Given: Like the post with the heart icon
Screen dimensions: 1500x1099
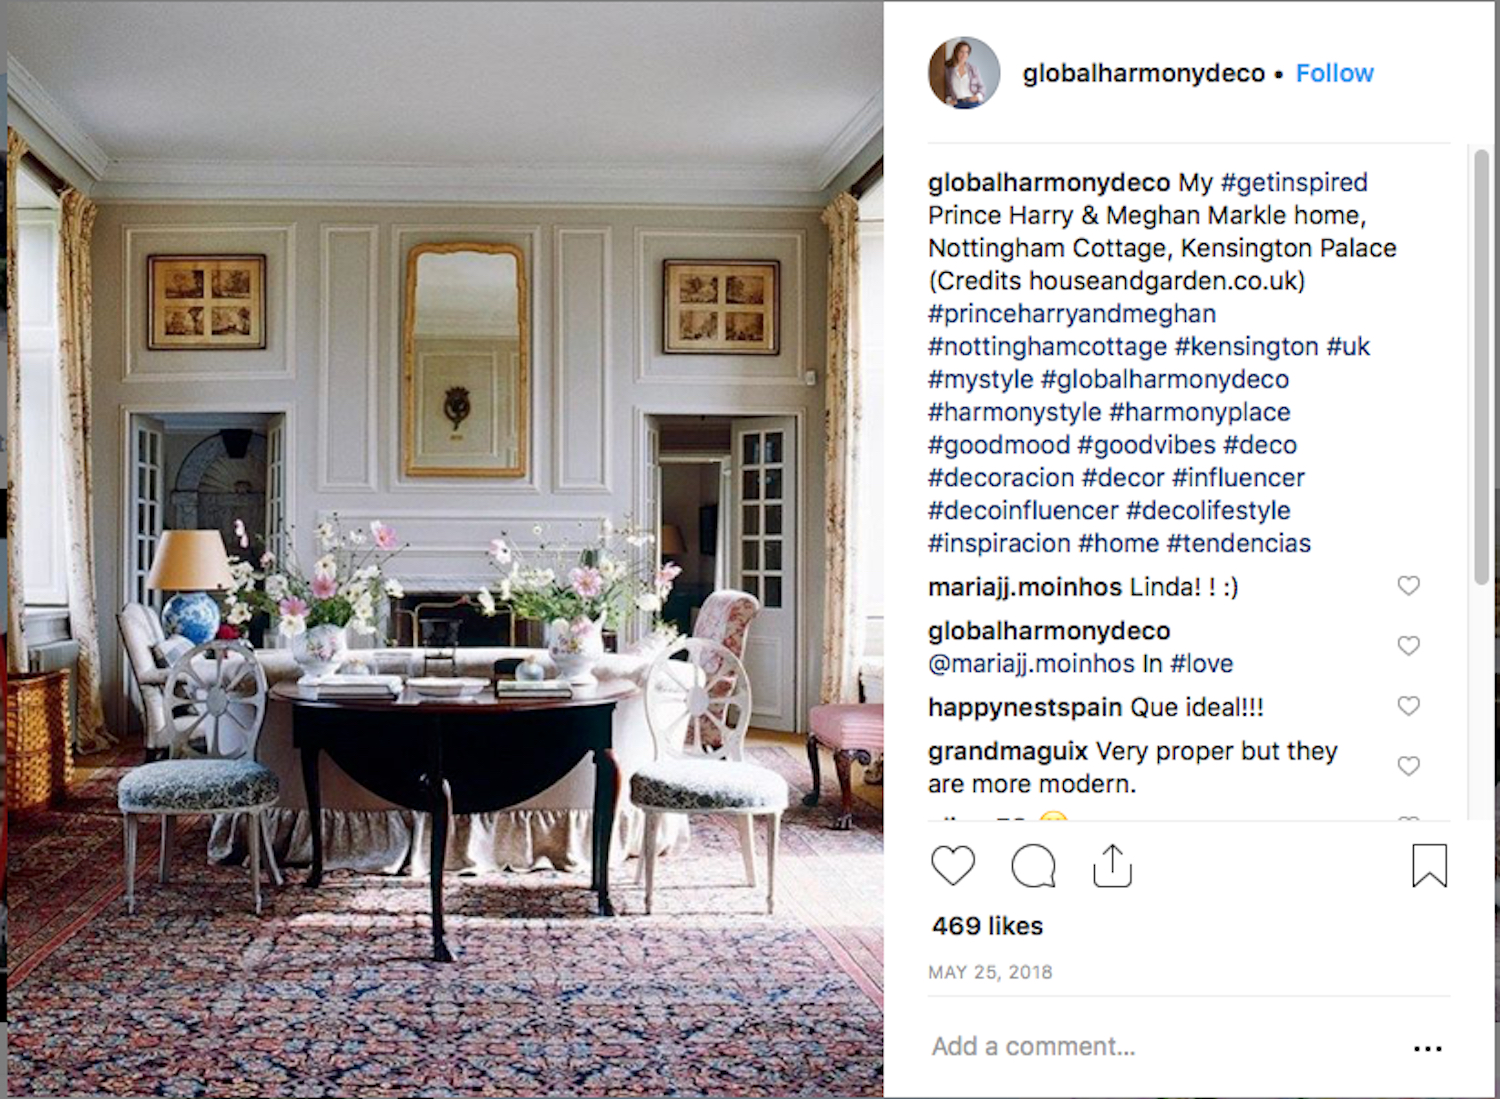Looking at the screenshot, I should [952, 866].
